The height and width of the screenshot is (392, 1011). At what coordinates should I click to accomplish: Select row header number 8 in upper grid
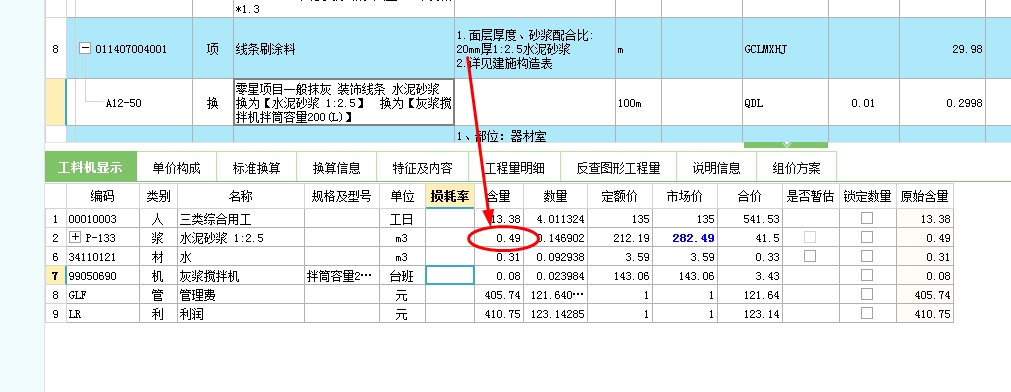(55, 49)
